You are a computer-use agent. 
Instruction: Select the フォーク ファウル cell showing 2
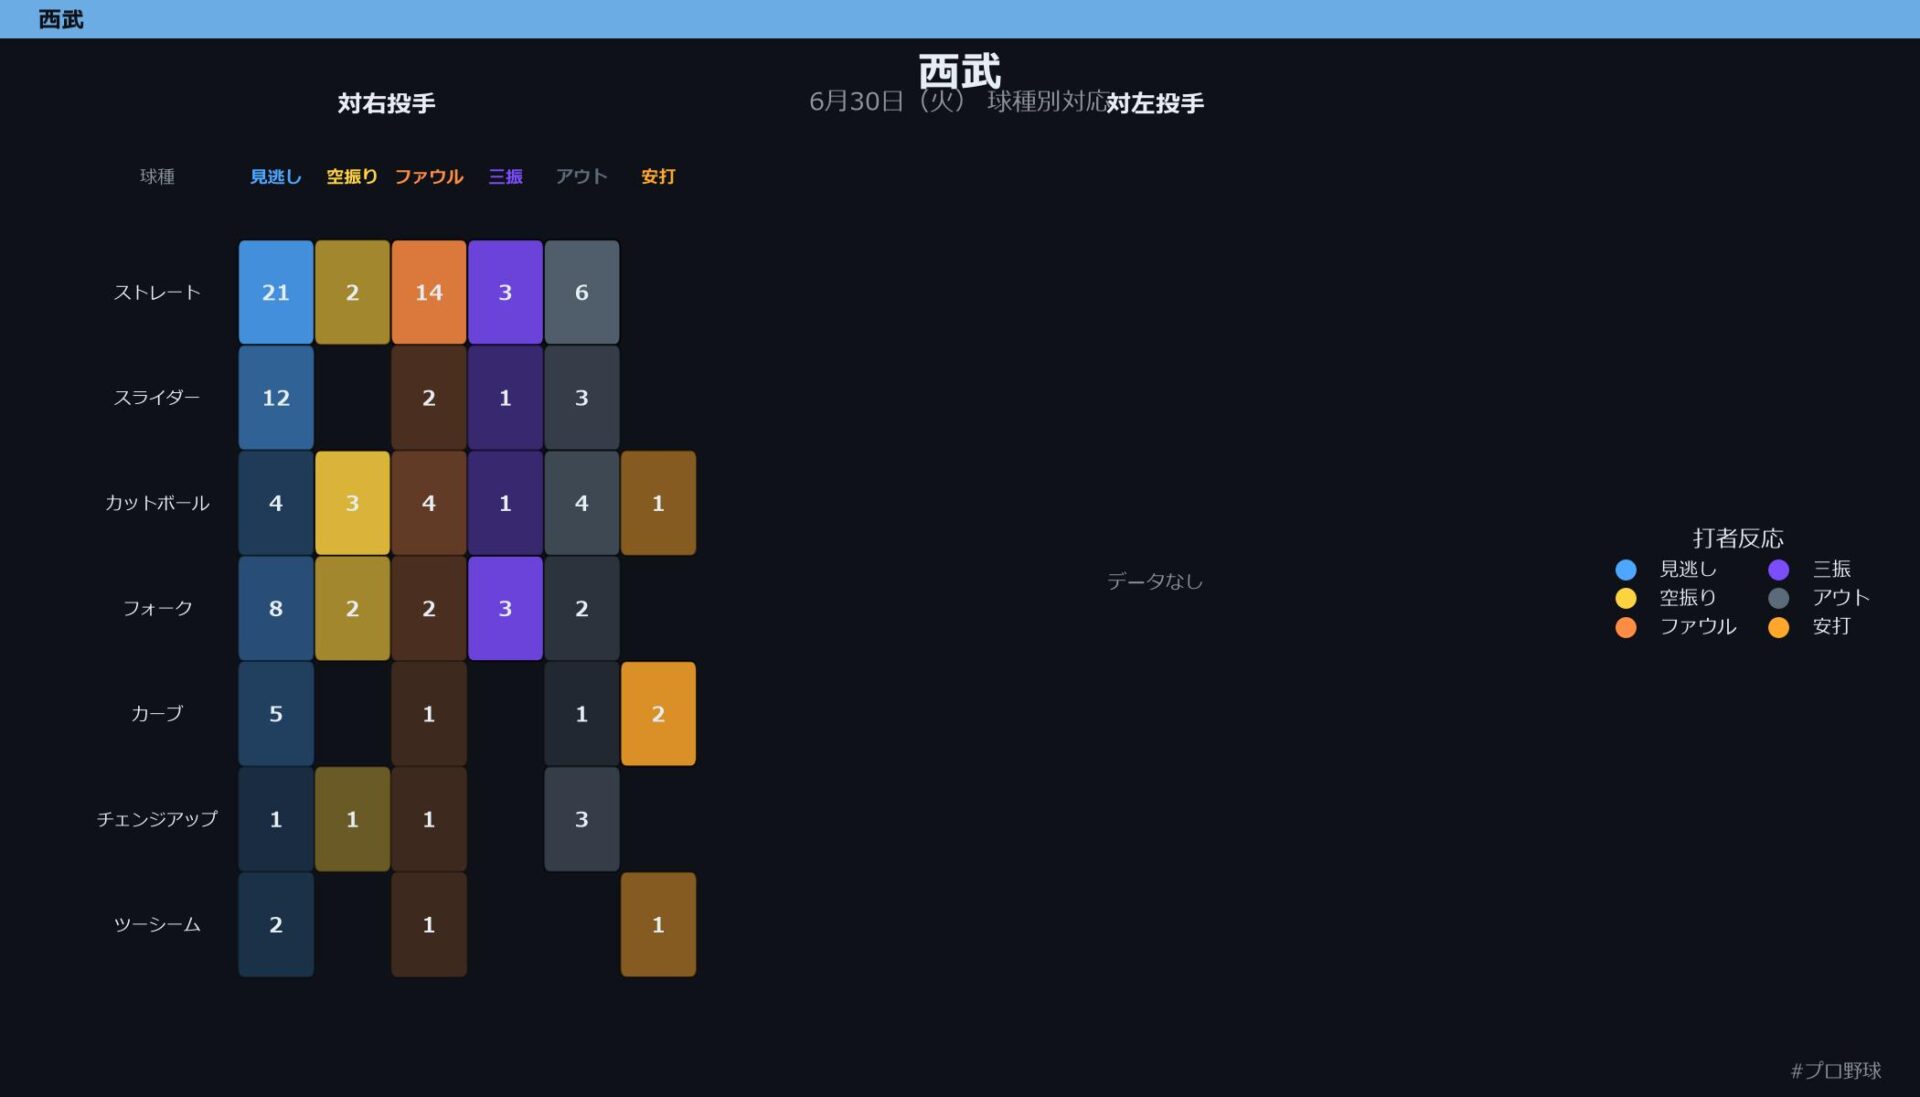429,608
